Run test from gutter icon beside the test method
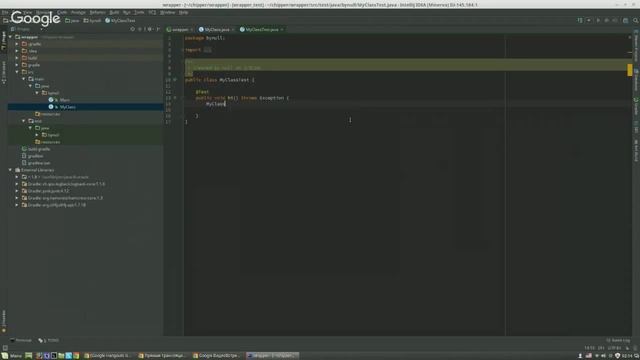The width and height of the screenshot is (640, 360). (x=175, y=98)
